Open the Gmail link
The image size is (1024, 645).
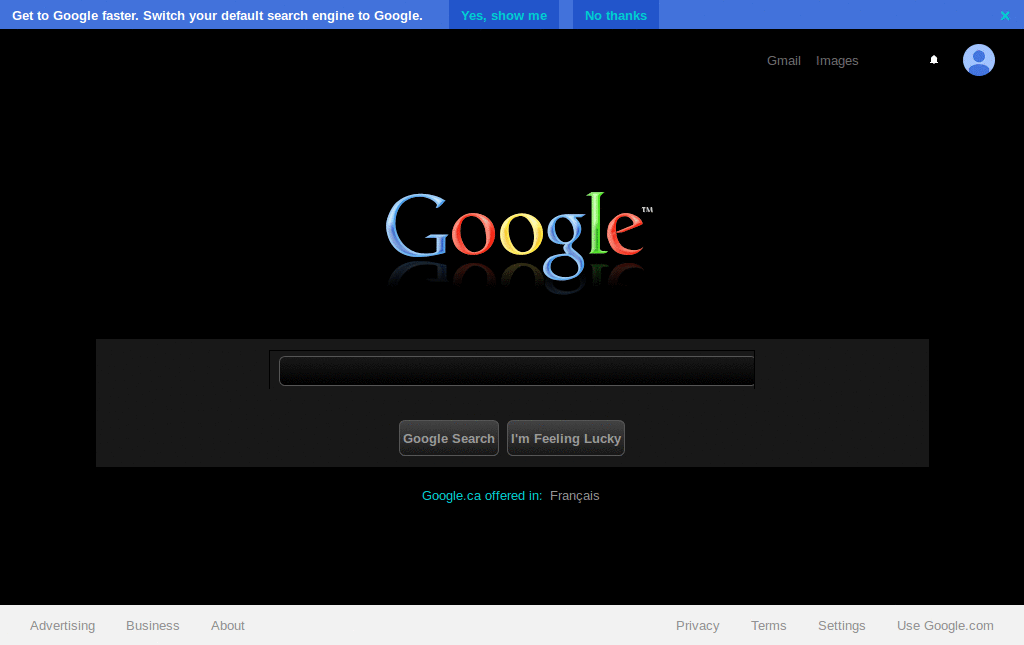pos(784,61)
